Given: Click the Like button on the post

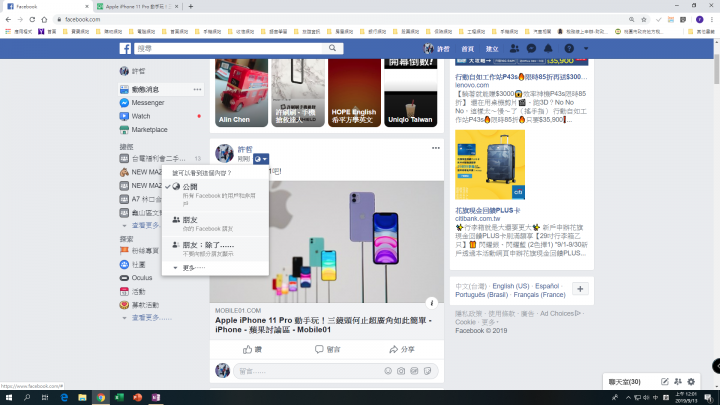Looking at the screenshot, I should (x=252, y=349).
